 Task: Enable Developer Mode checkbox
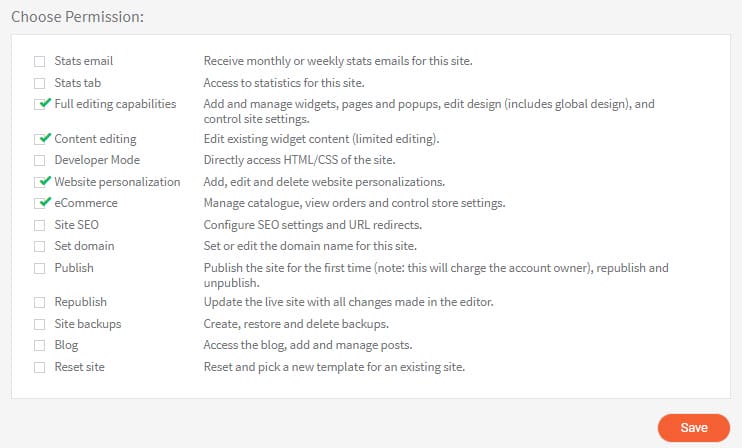pyautogui.click(x=40, y=160)
